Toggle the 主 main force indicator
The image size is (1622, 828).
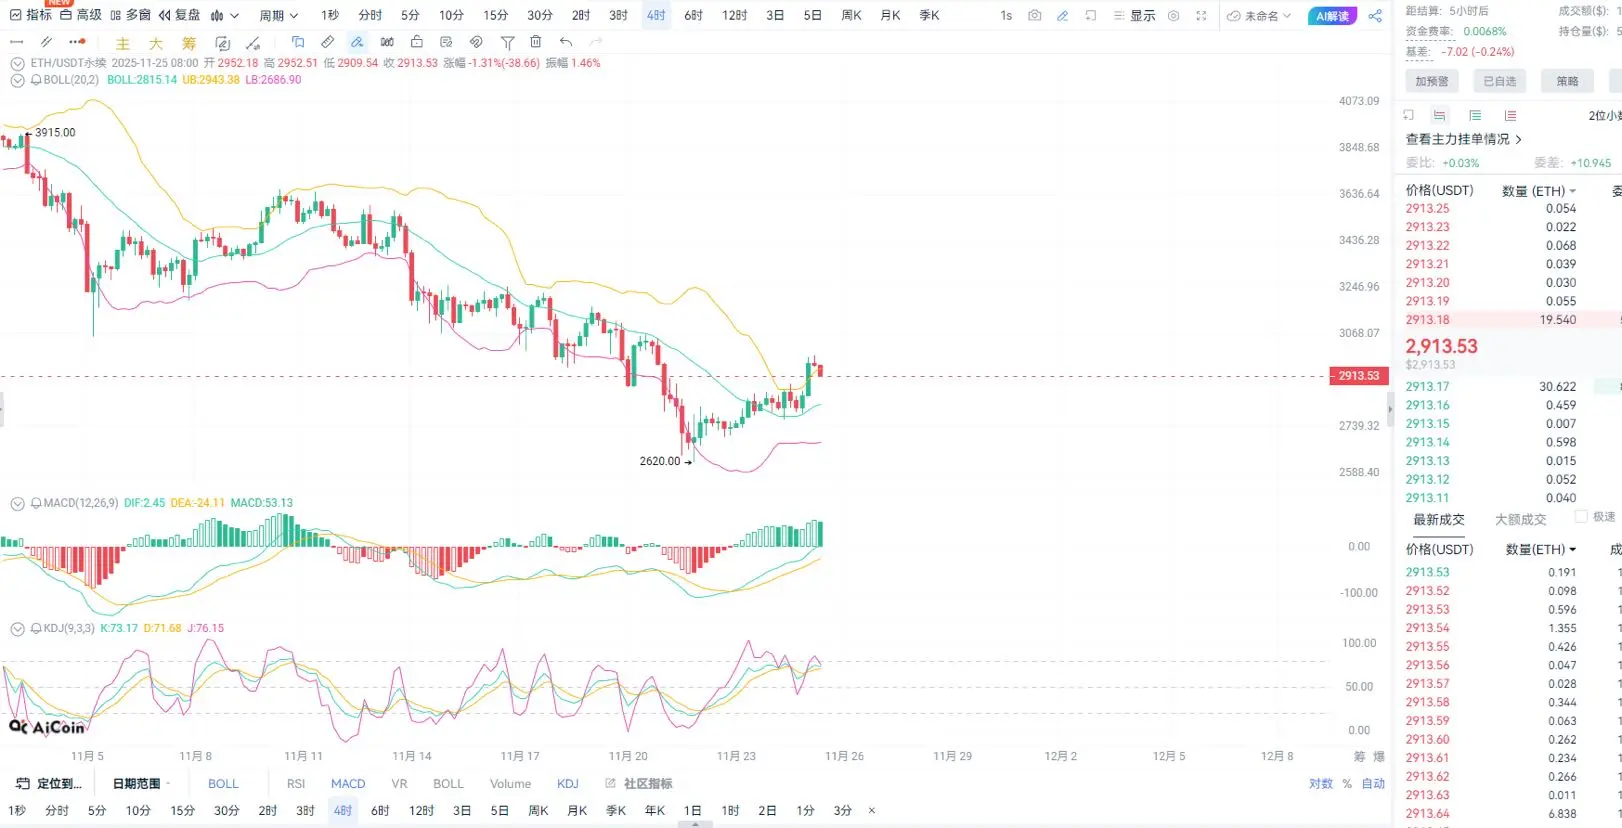[x=123, y=43]
